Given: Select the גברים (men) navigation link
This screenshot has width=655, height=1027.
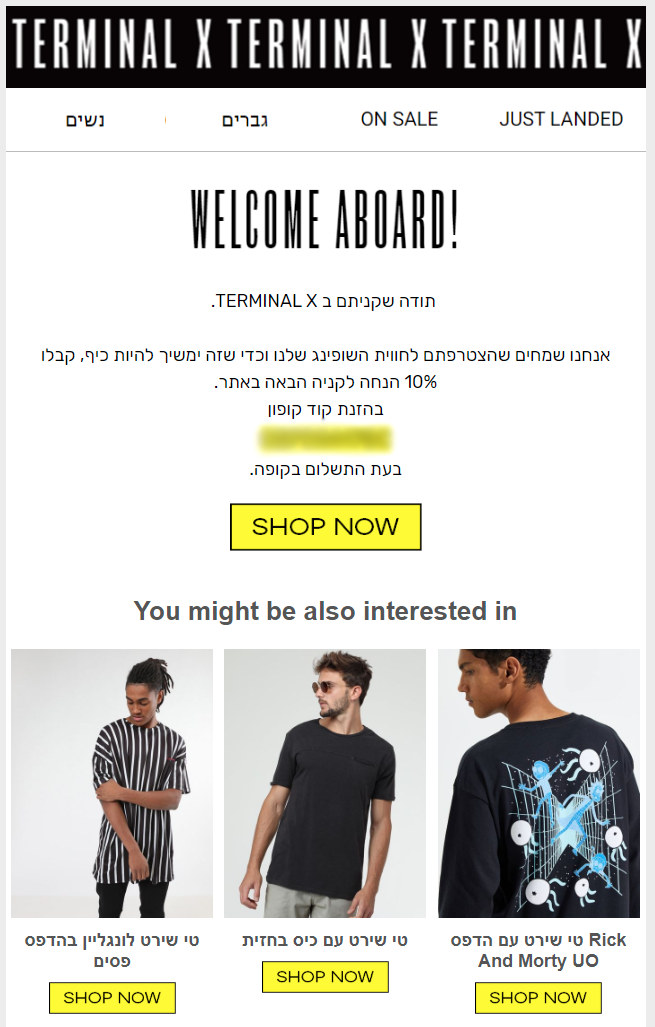Looking at the screenshot, I should coord(245,120).
